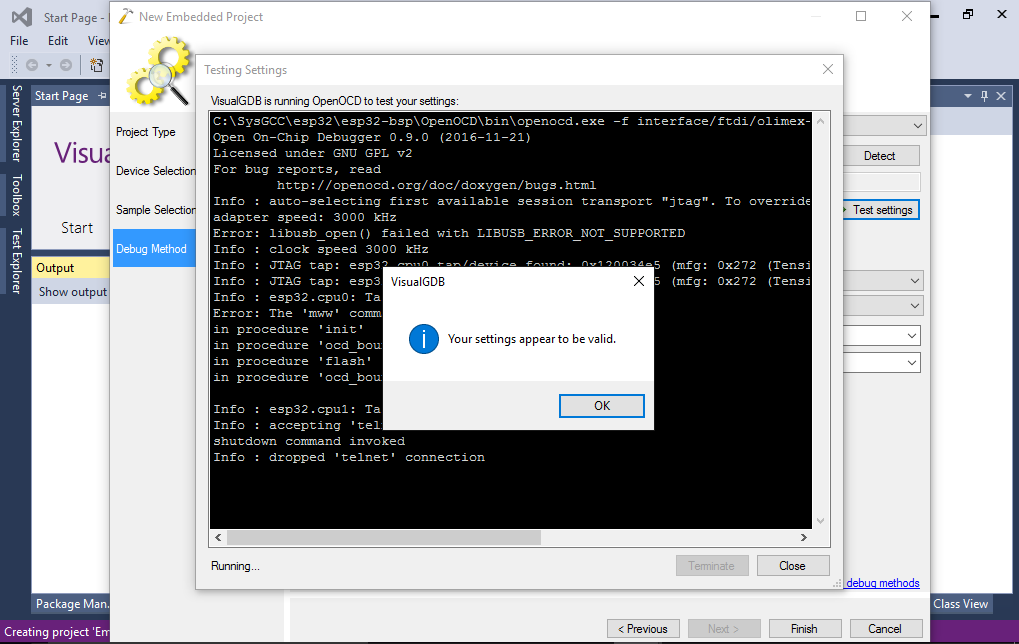Screen dimensions: 1019x644
Task: Click the Show output from label
Action: click(x=73, y=292)
